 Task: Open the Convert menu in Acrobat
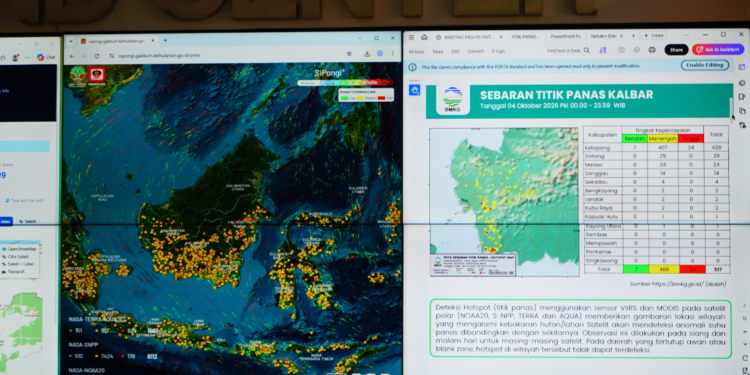pyautogui.click(x=475, y=52)
